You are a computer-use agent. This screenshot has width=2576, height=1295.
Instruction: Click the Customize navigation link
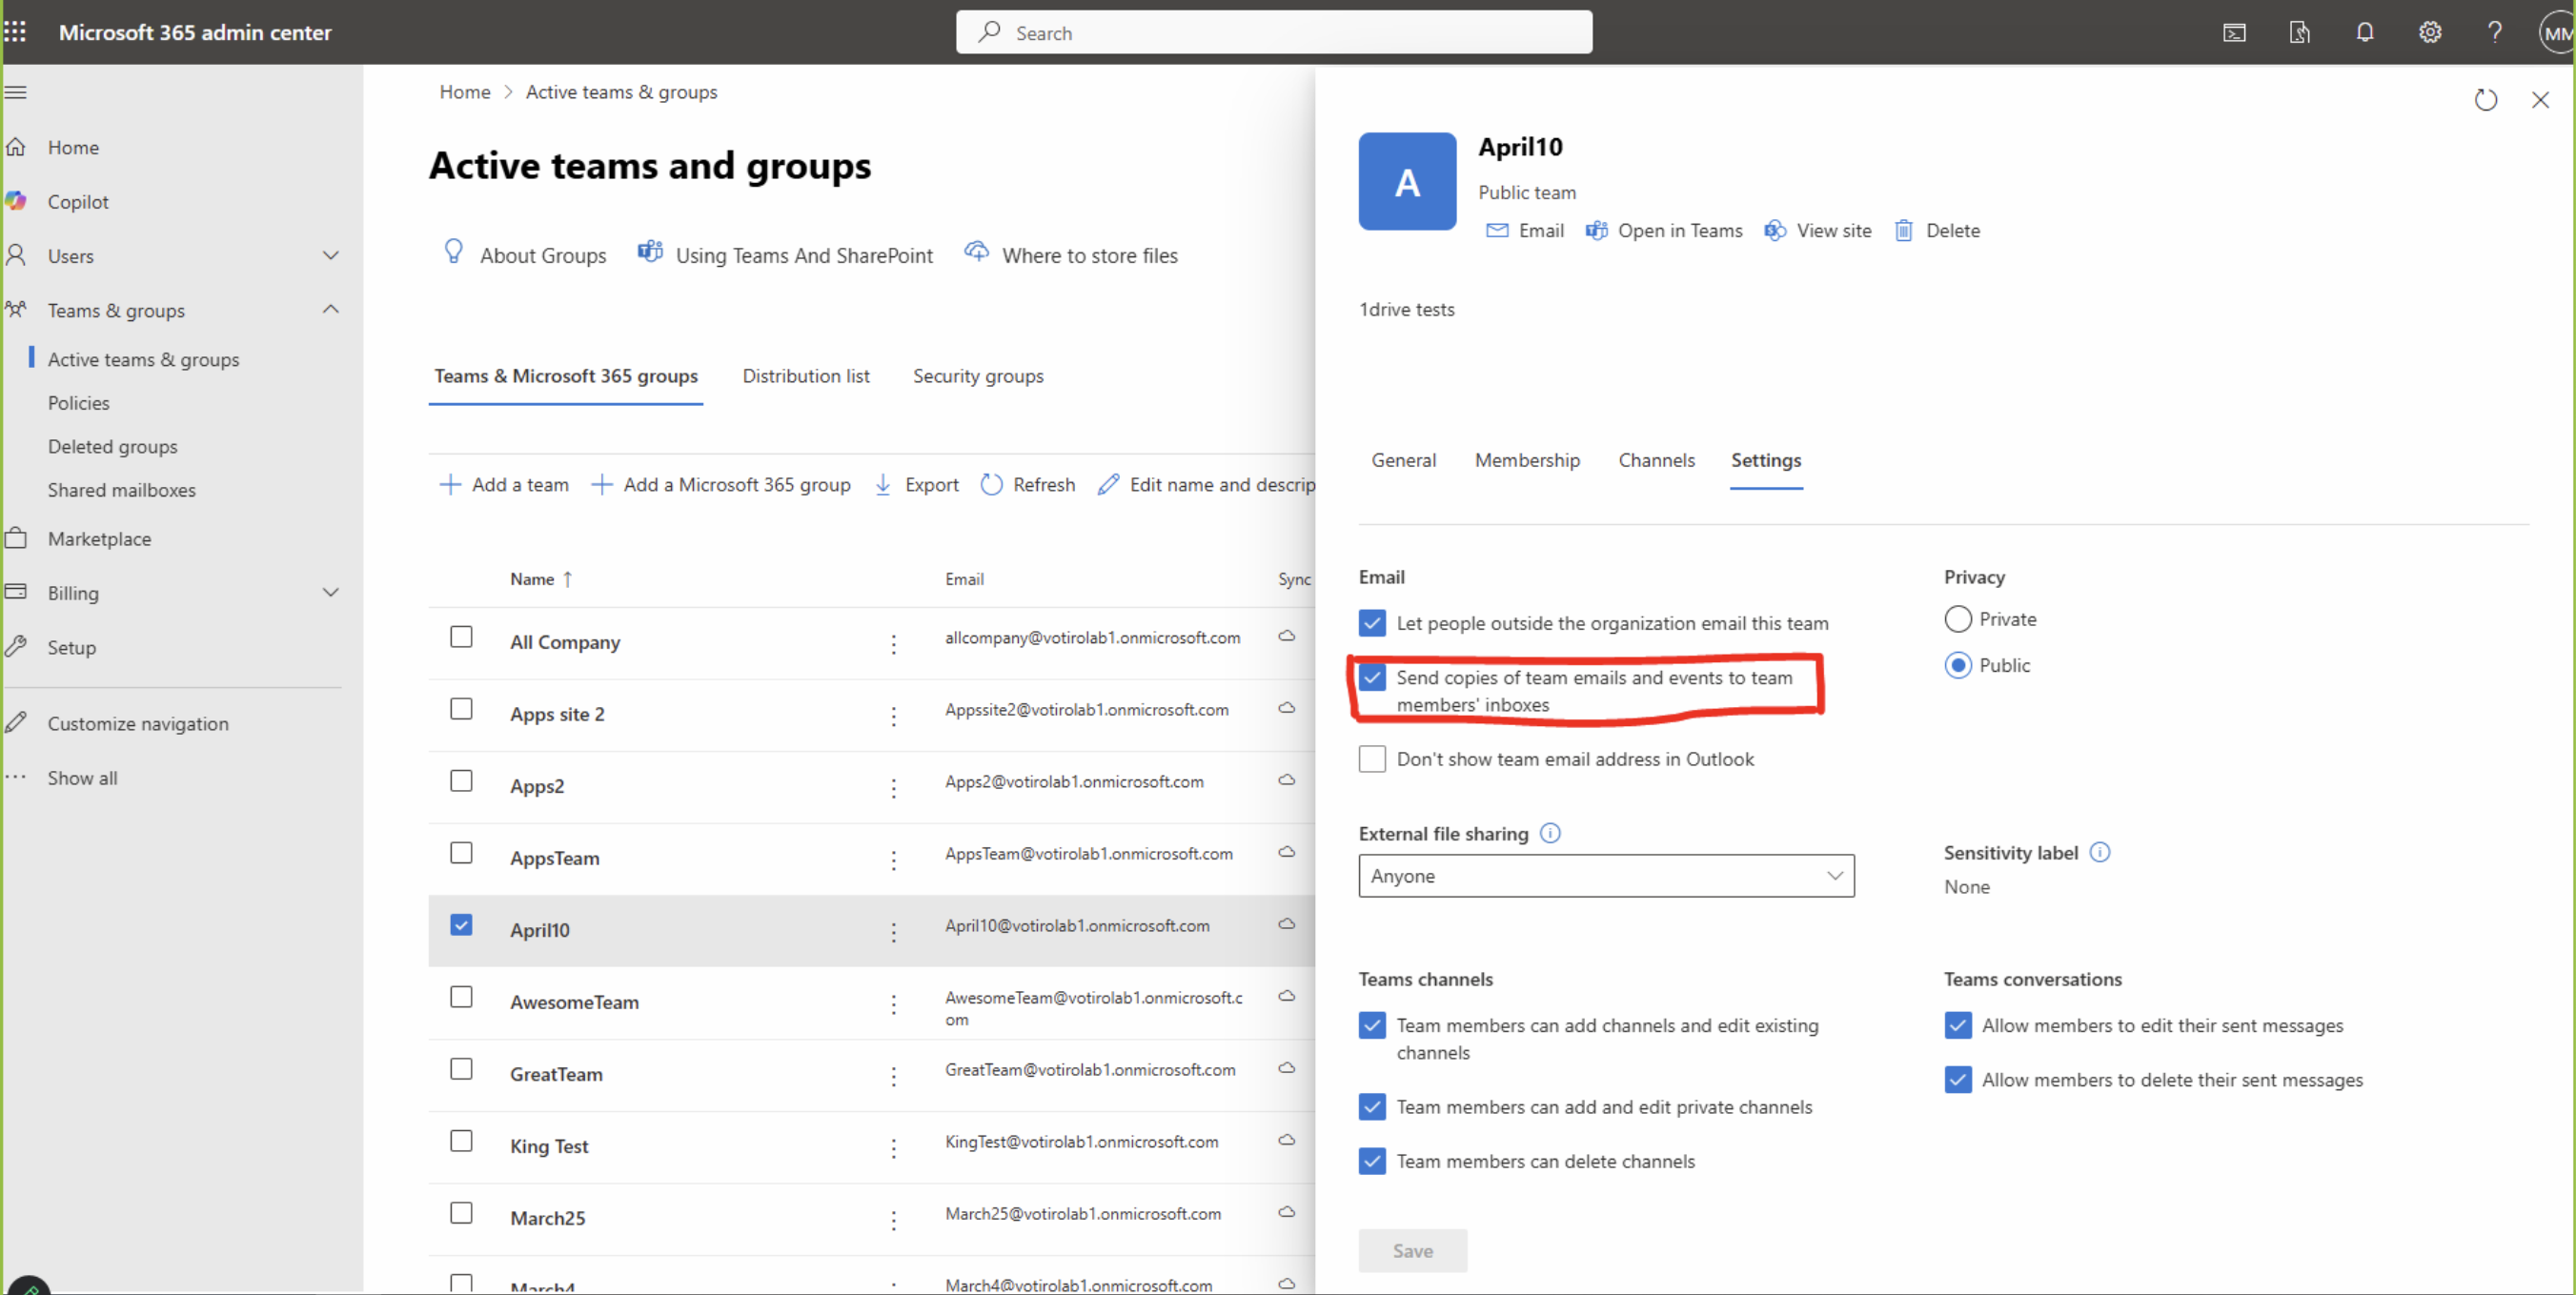click(138, 723)
